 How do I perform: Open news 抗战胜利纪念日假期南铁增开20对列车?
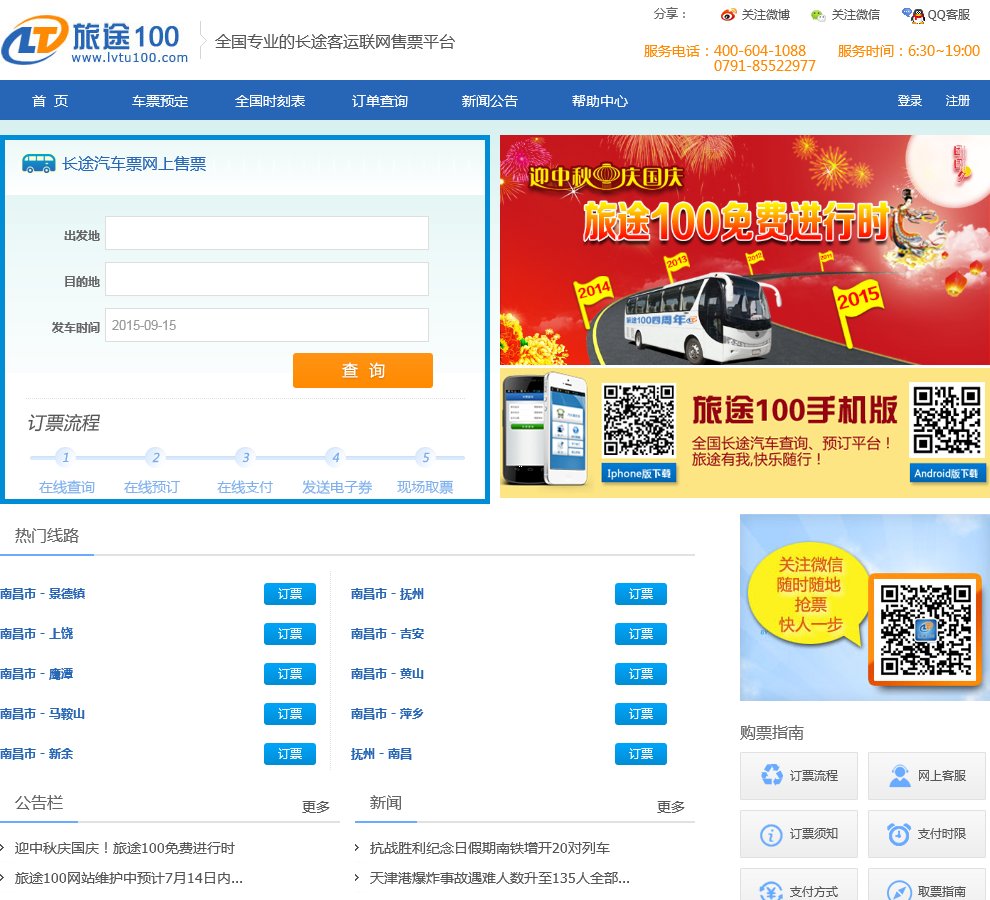[489, 848]
